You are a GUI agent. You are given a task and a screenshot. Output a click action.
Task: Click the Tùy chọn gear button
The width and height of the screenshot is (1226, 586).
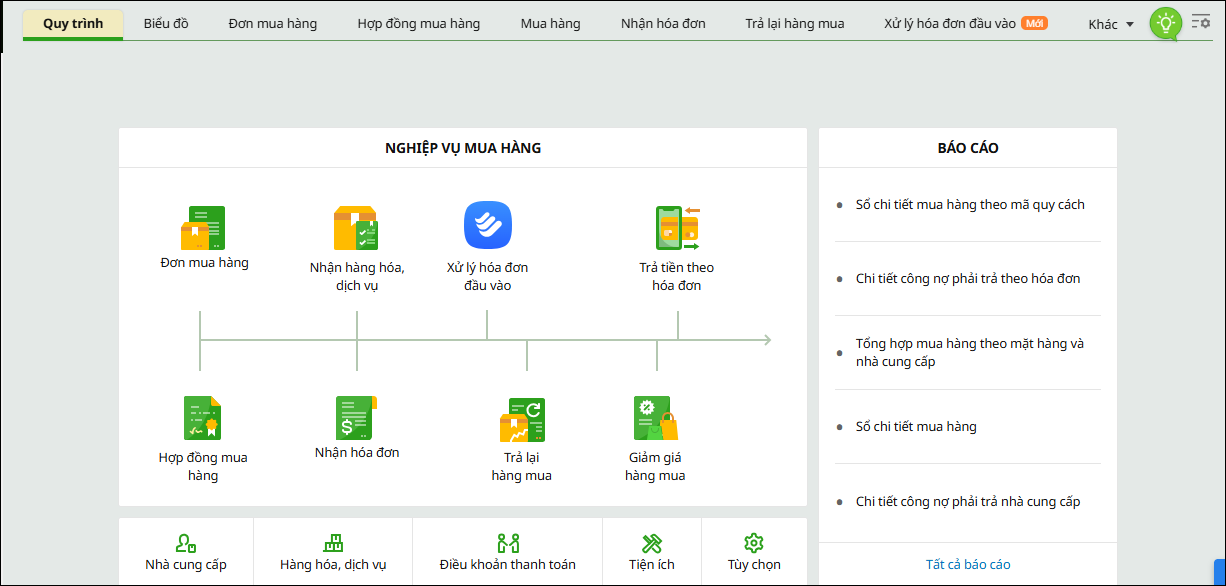pos(754,552)
